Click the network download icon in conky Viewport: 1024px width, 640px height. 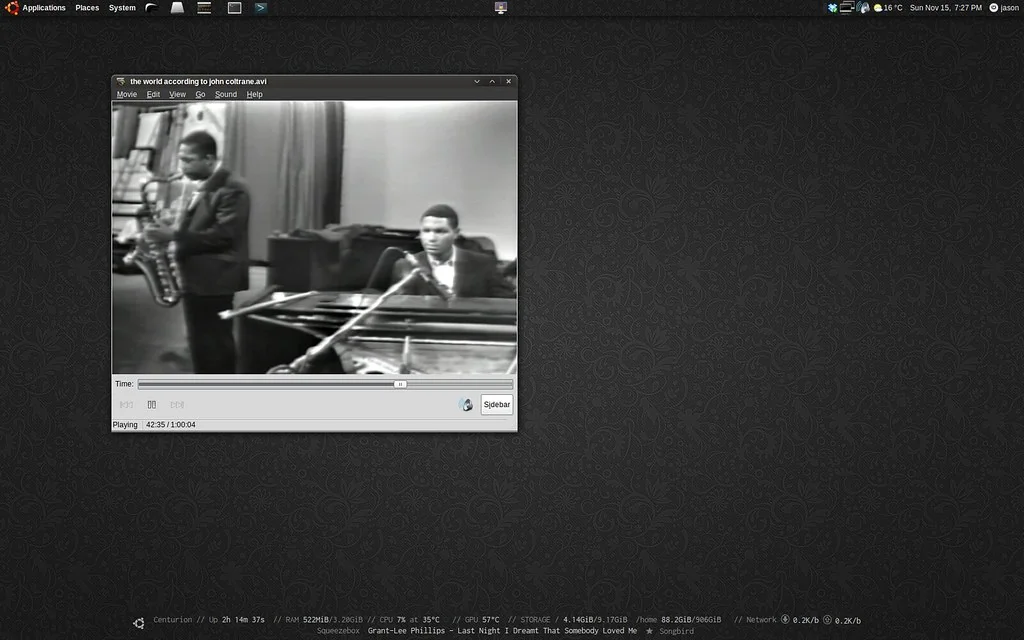(786, 620)
